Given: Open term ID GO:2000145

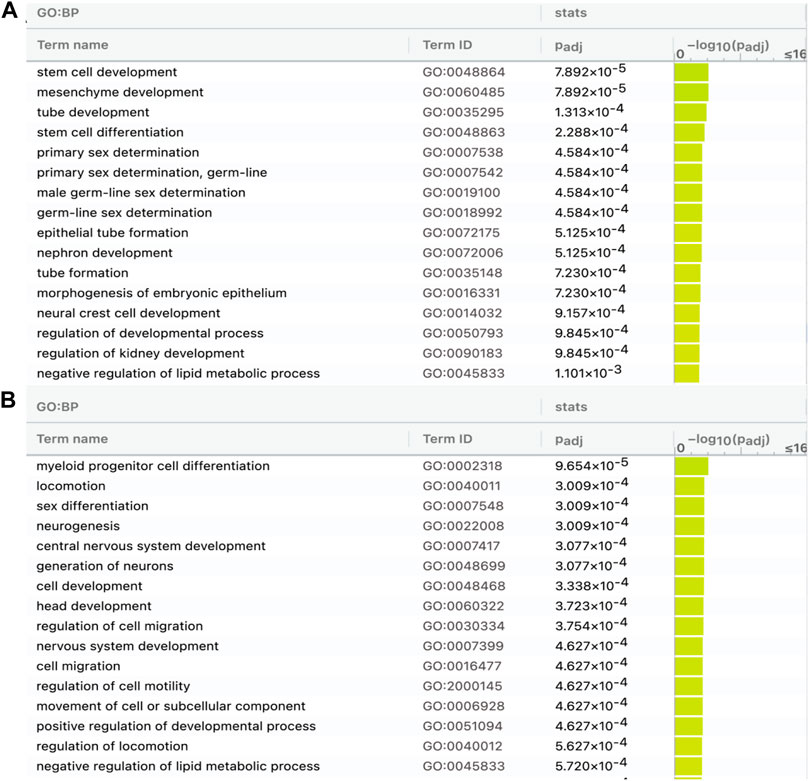Looking at the screenshot, I should tap(462, 687).
